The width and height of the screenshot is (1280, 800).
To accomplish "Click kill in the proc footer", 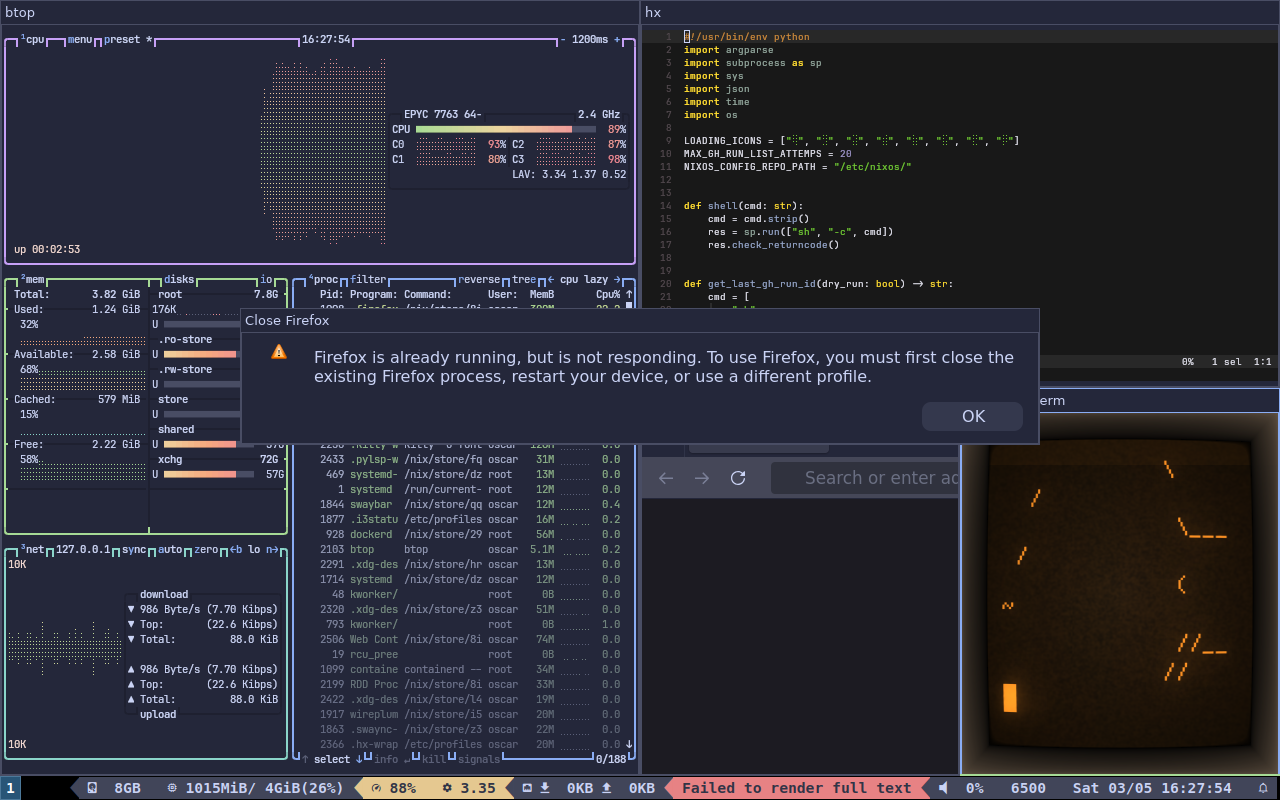I will tap(434, 760).
